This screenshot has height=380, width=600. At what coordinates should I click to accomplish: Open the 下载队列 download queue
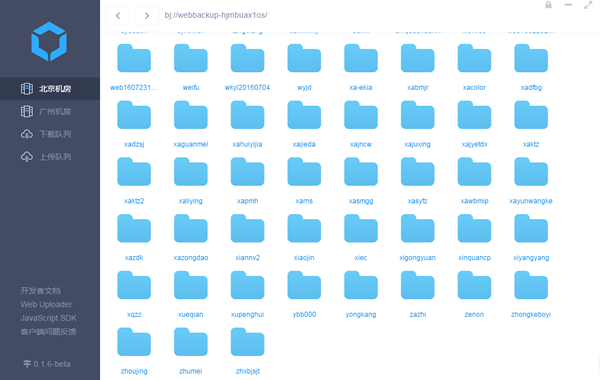click(50, 134)
